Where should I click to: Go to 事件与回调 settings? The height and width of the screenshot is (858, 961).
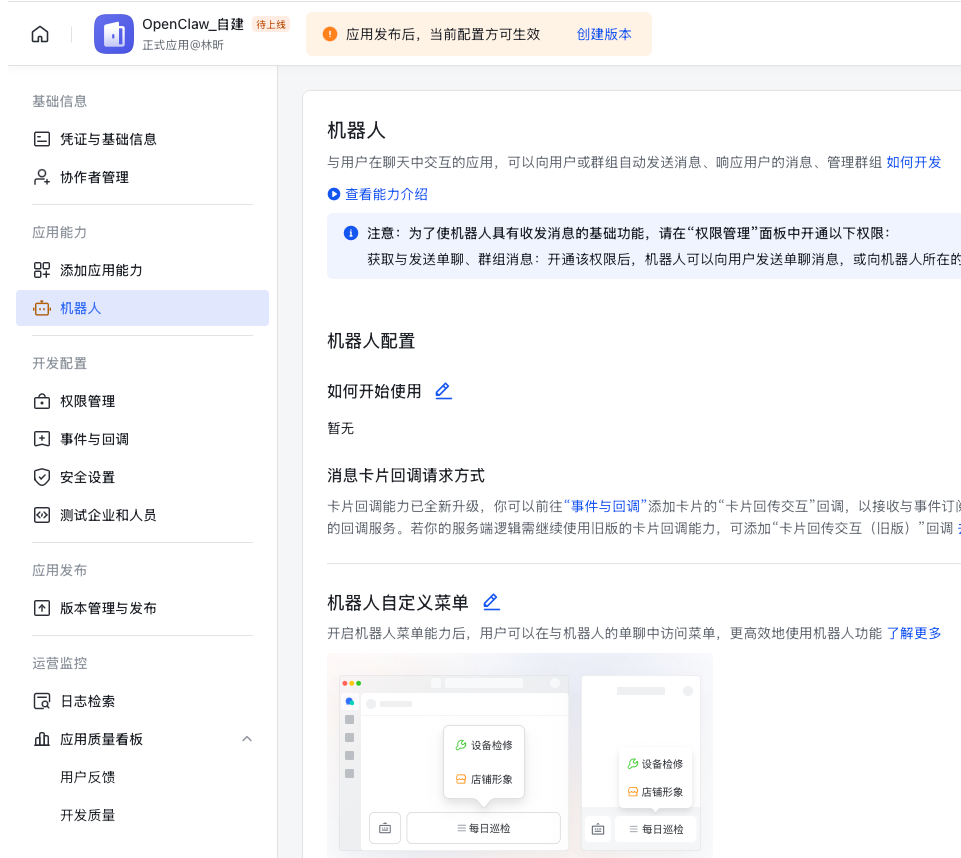pos(94,439)
